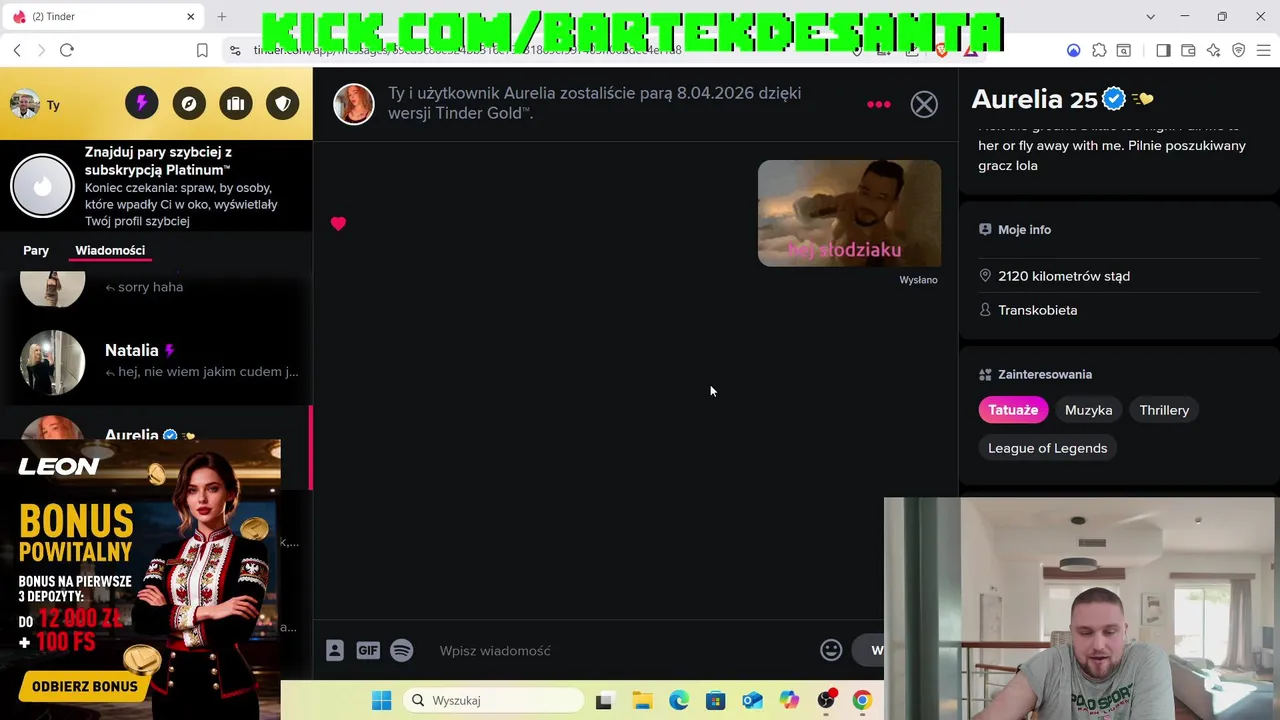The image size is (1280, 720).
Task: Open the VPN shield icon in toolbar
Action: click(x=1238, y=50)
